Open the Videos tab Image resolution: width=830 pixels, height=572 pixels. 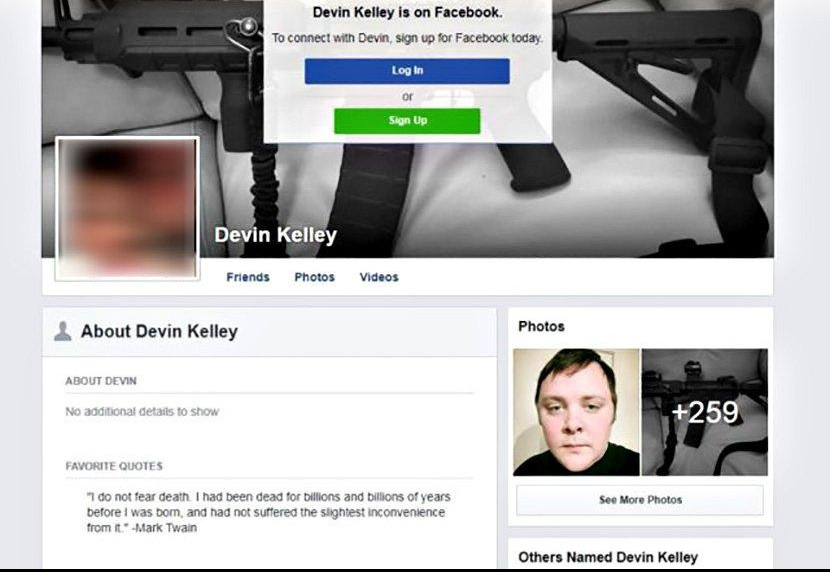(x=379, y=277)
